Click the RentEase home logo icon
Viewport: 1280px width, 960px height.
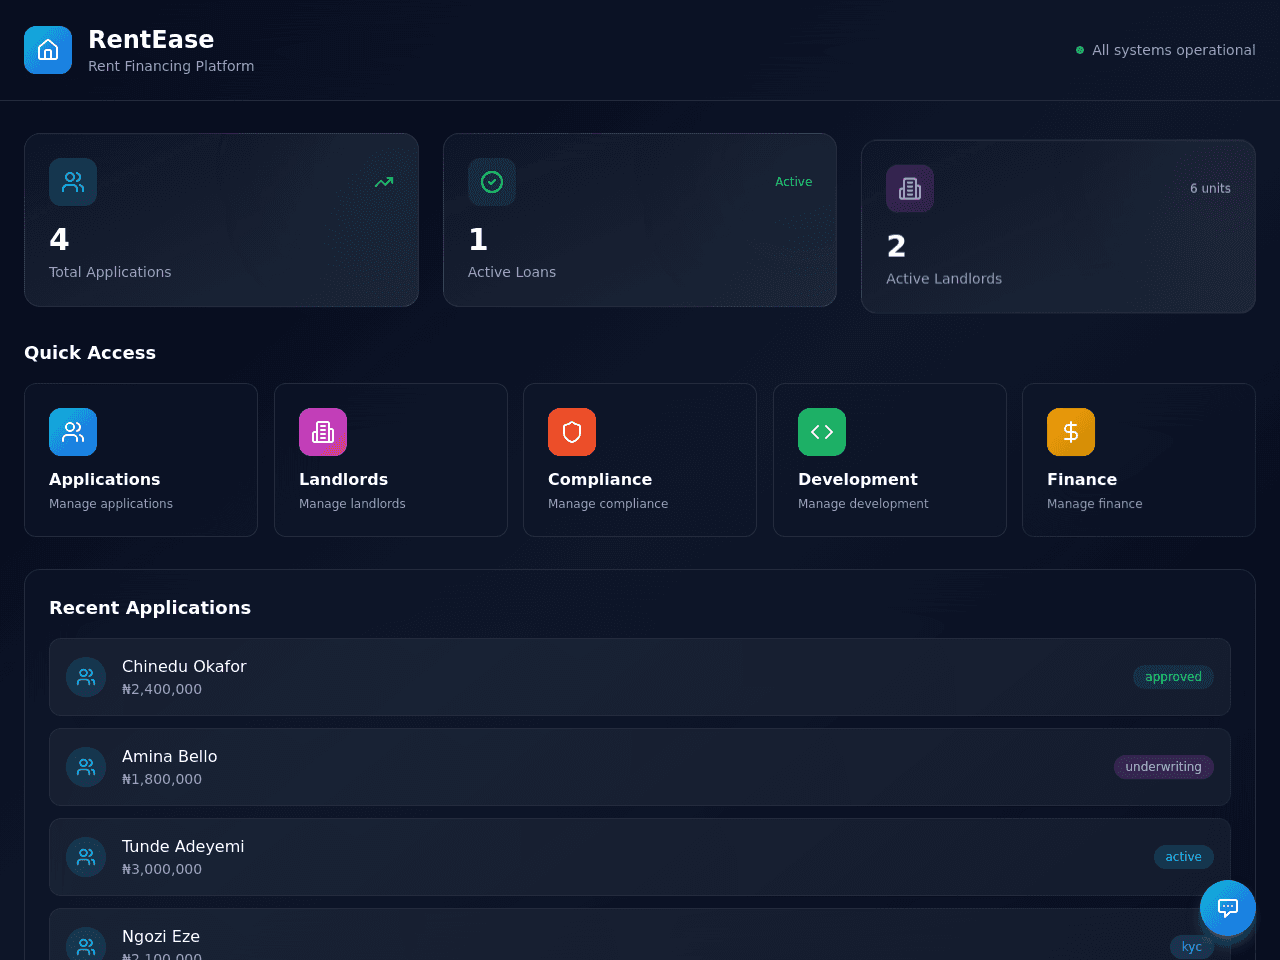coord(48,50)
